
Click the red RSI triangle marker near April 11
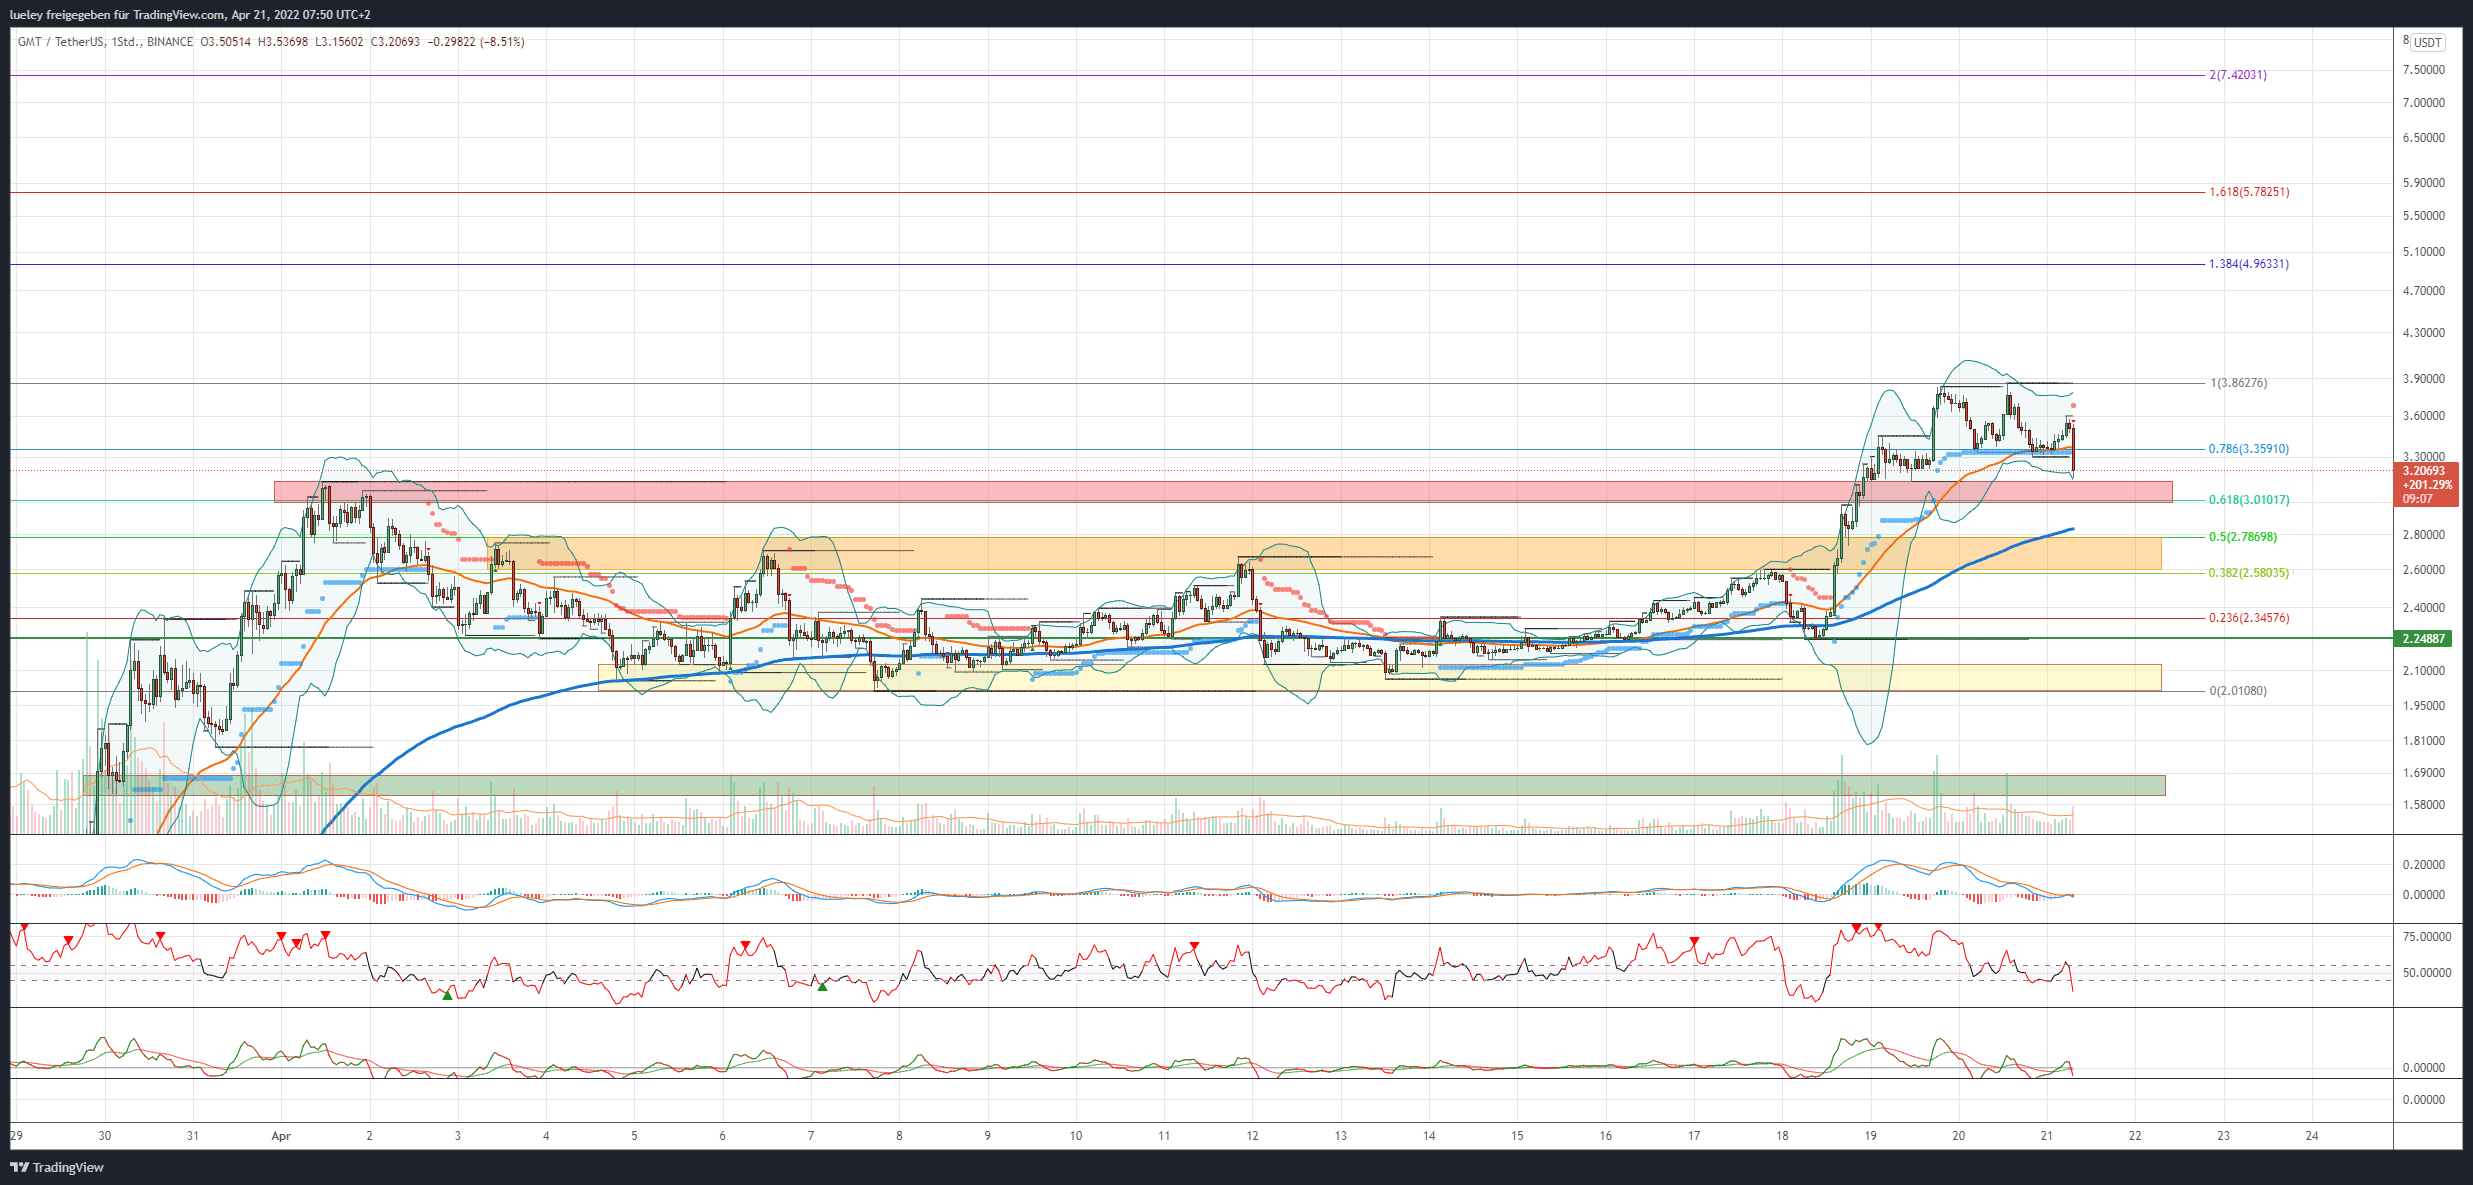1194,945
